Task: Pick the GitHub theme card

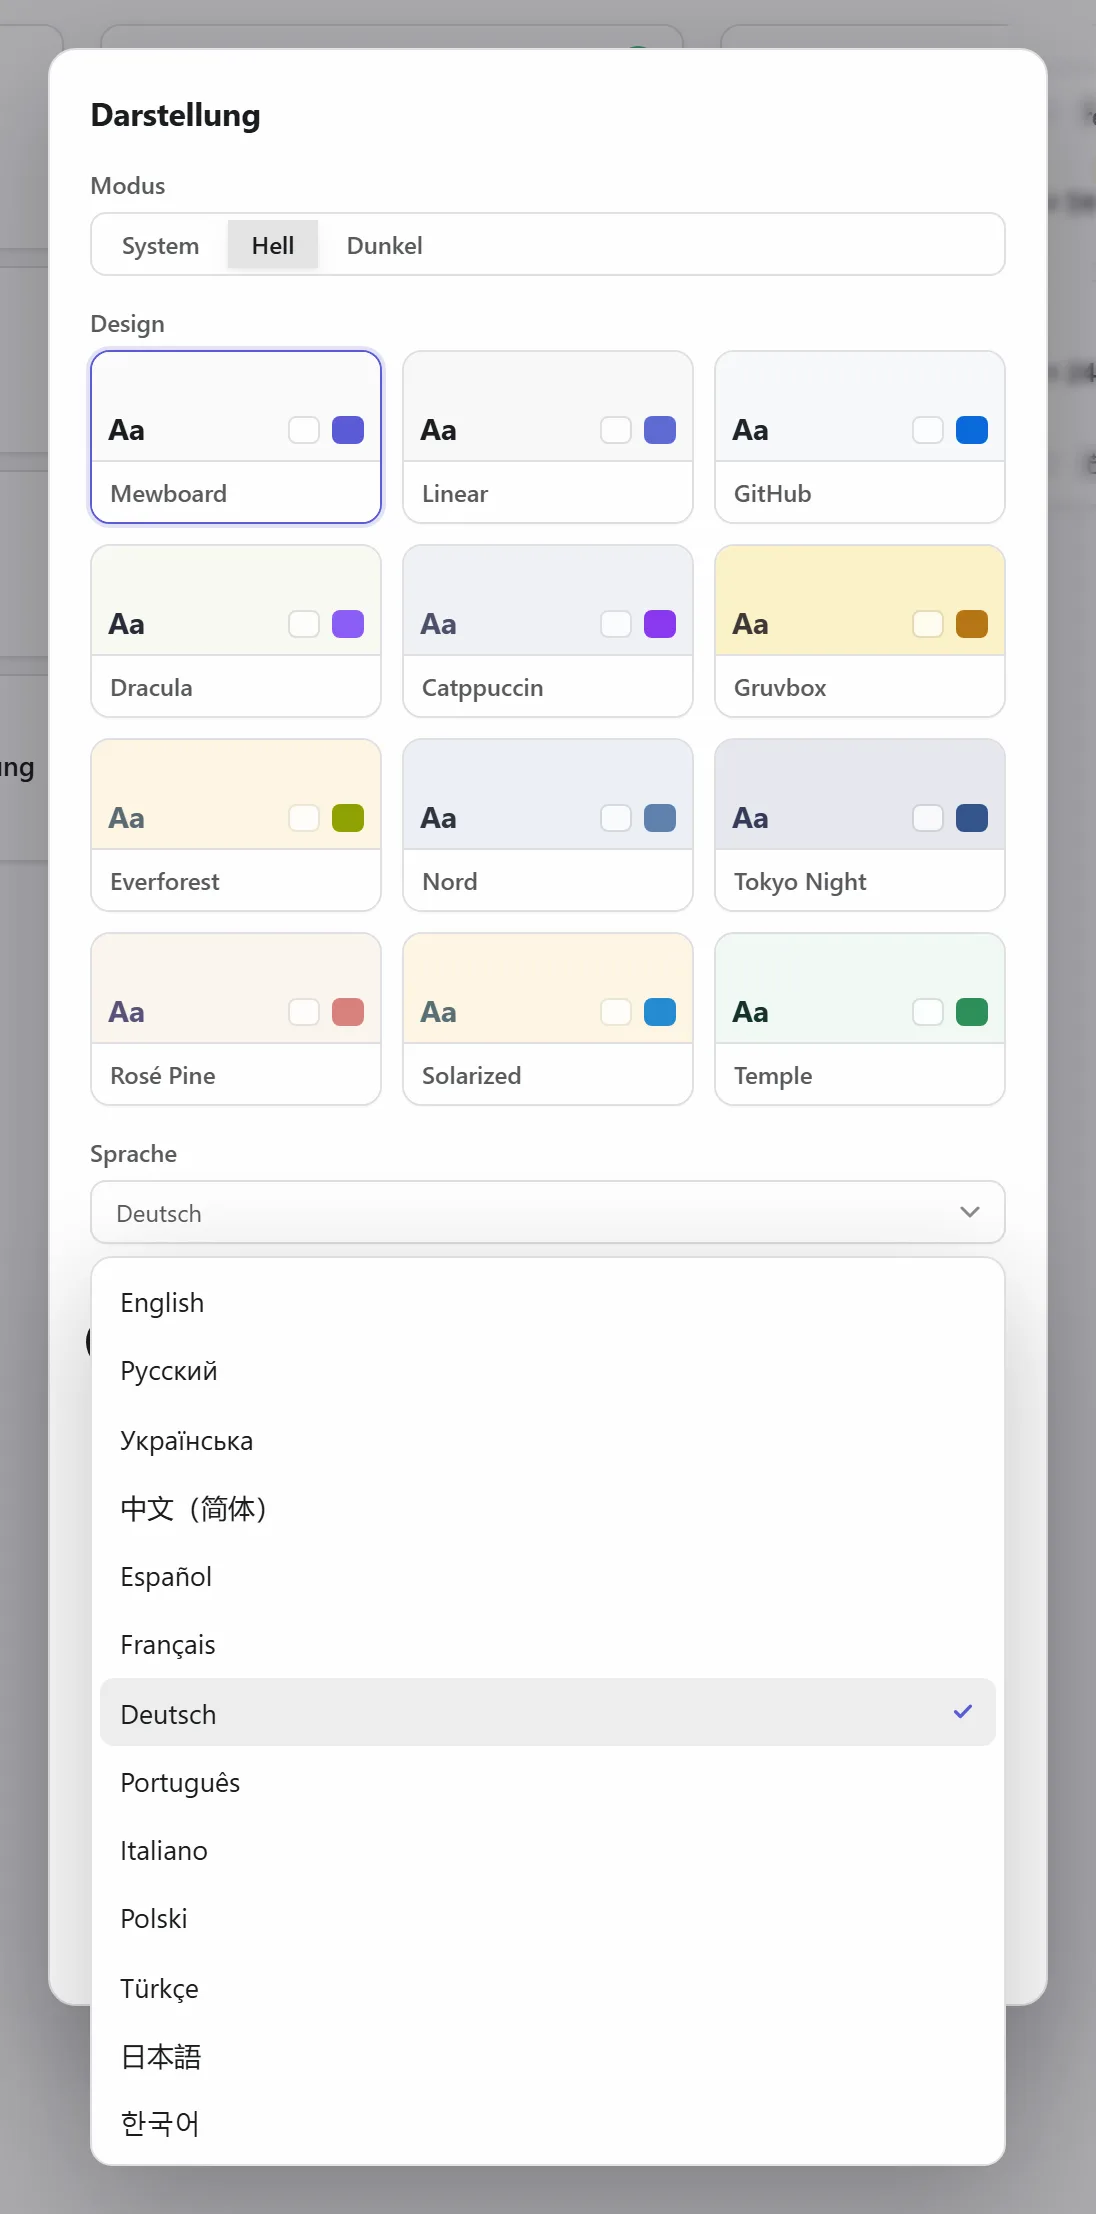Action: (860, 437)
